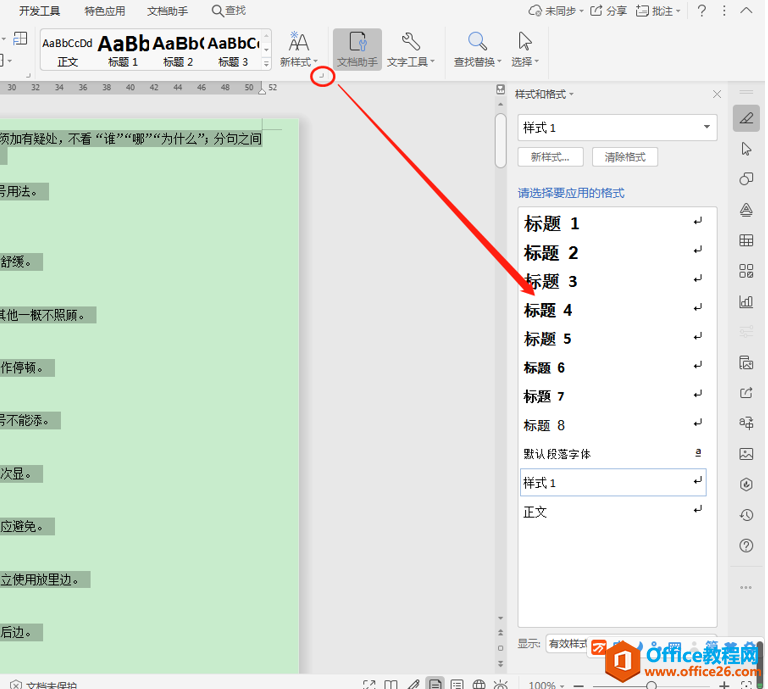Open the 样式和格式 panel title dropdown
The image size is (768, 689).
click(x=544, y=94)
